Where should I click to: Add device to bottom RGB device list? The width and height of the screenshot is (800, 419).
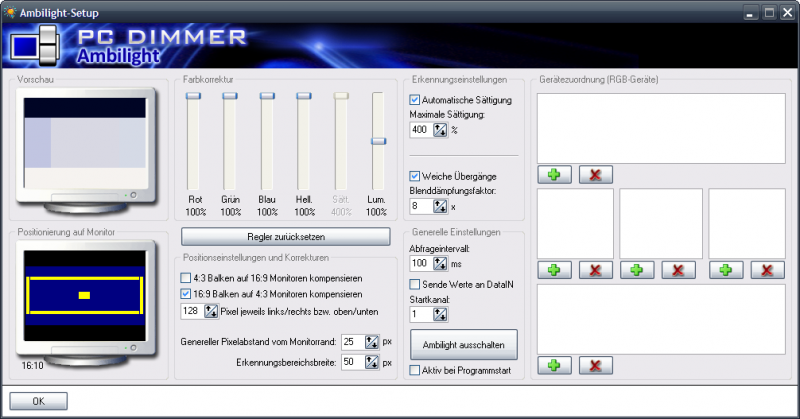tap(554, 365)
